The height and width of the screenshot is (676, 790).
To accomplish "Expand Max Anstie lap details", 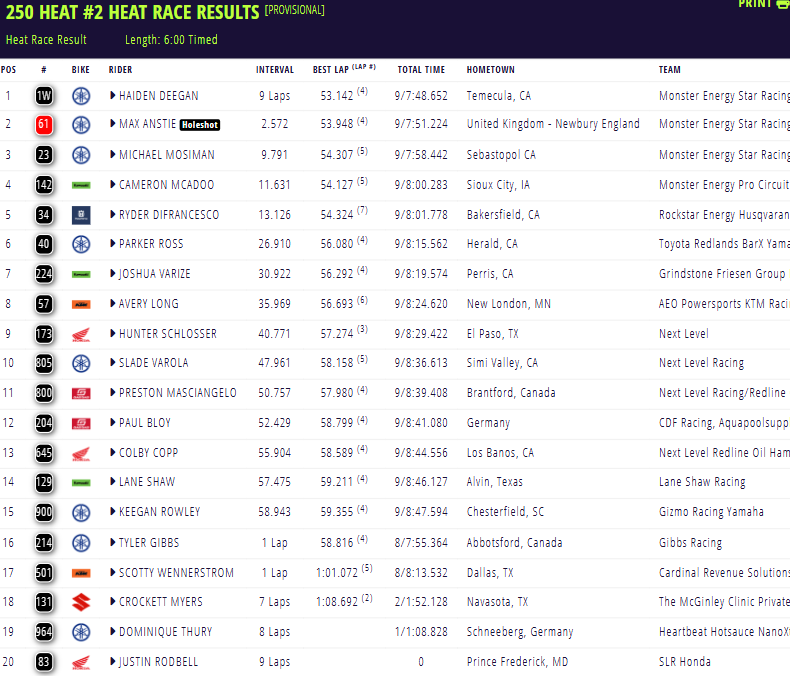I will point(113,123).
